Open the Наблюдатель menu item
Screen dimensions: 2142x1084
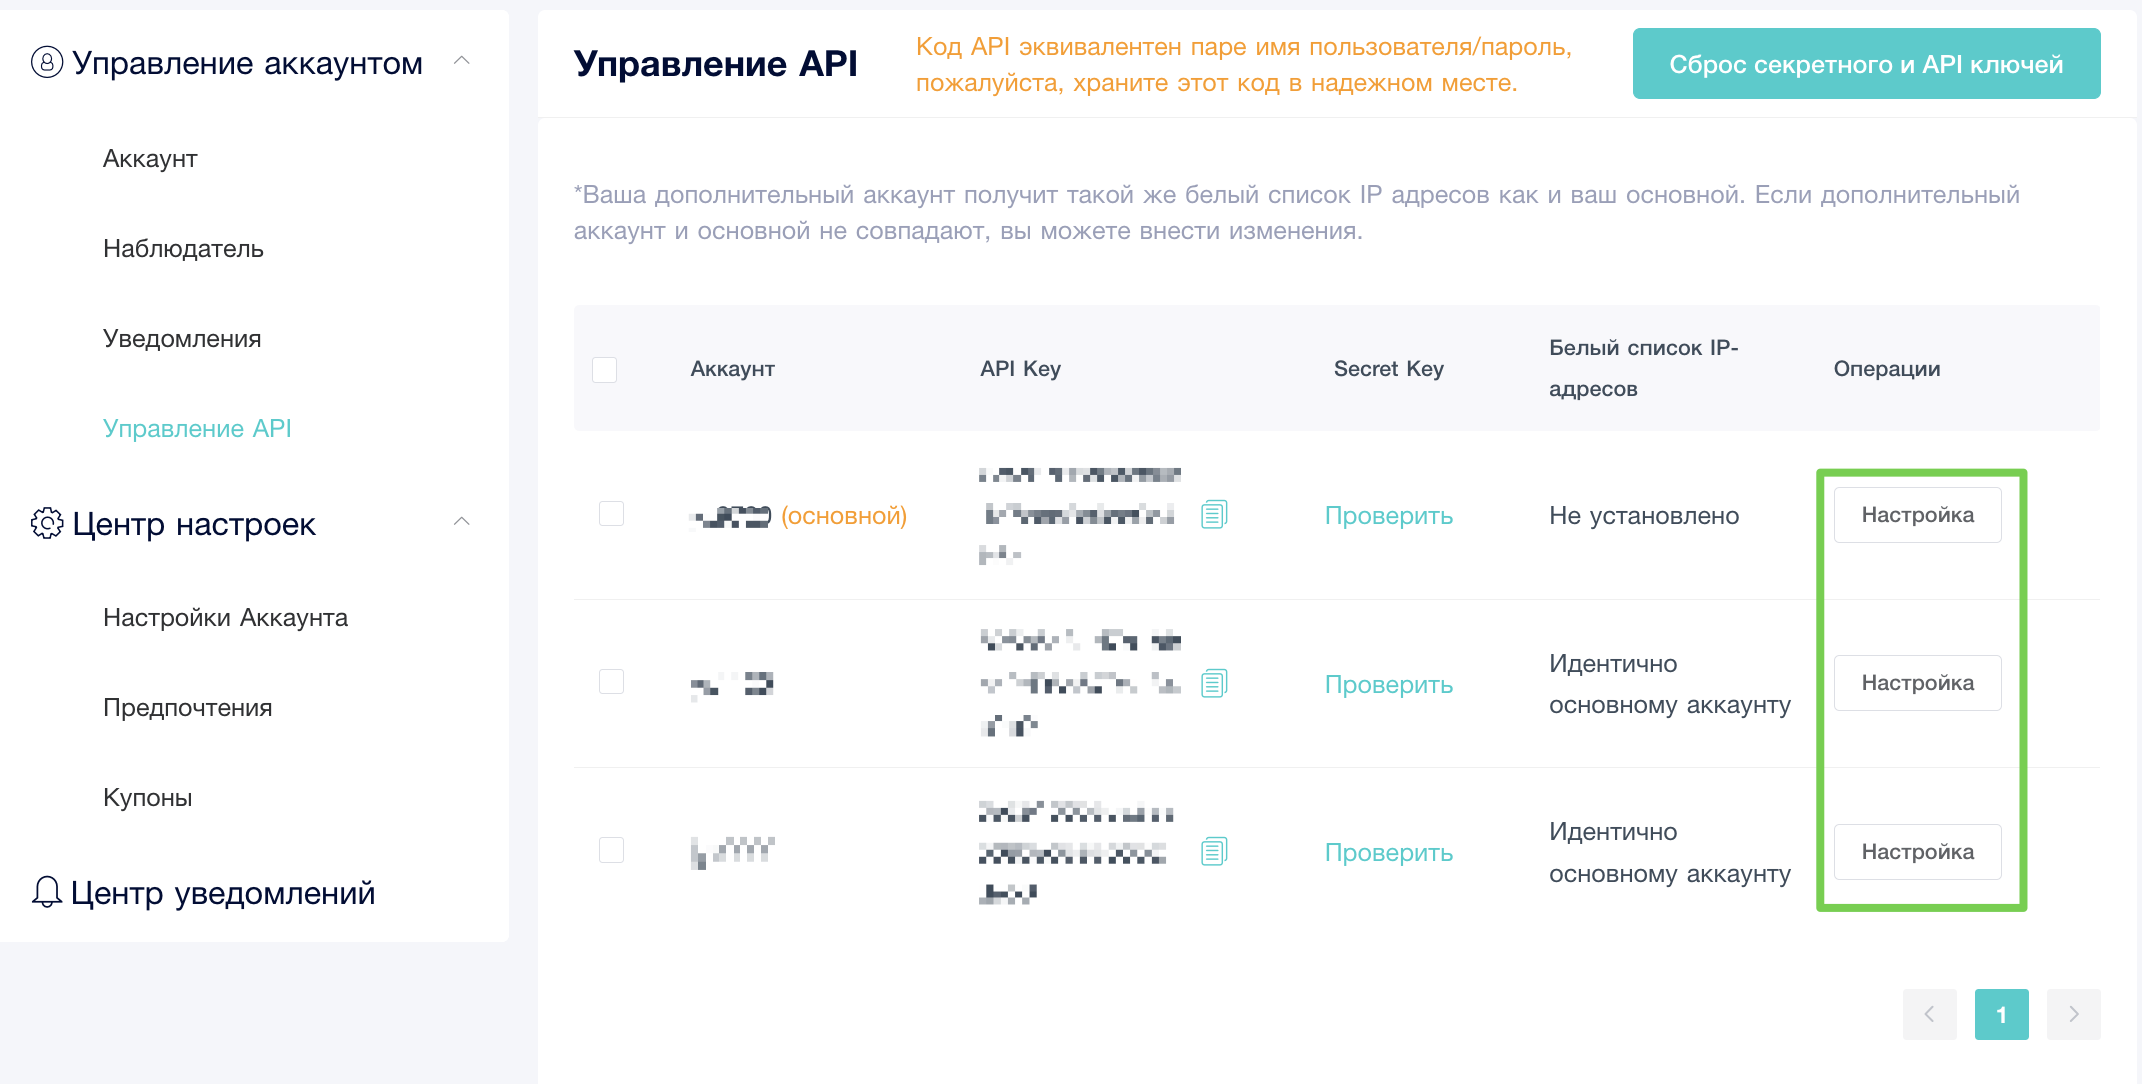[183, 249]
